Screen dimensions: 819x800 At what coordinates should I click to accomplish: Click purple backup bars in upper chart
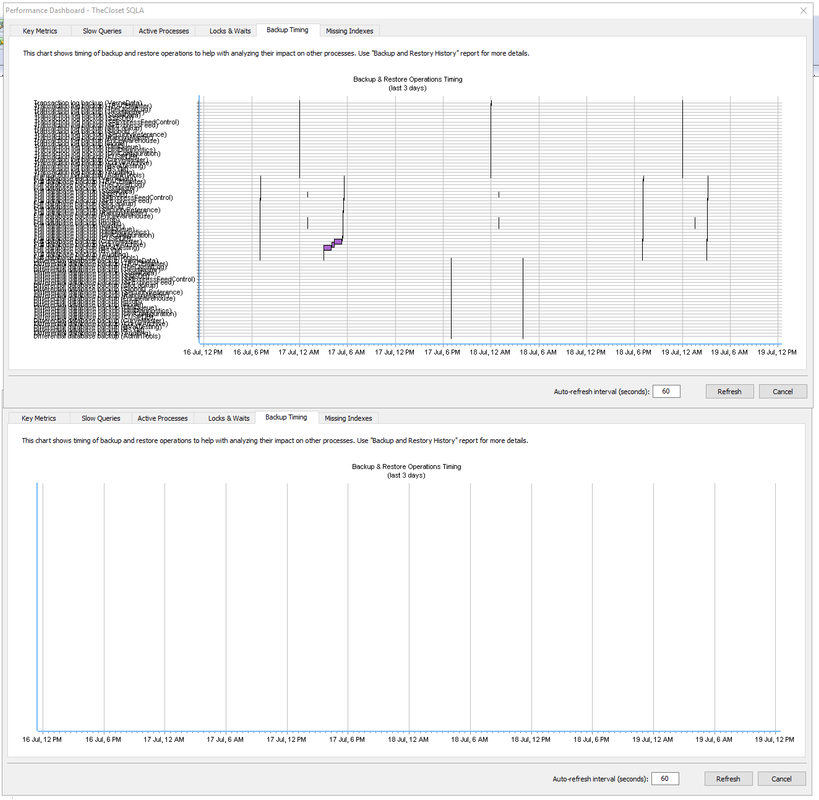[333, 244]
